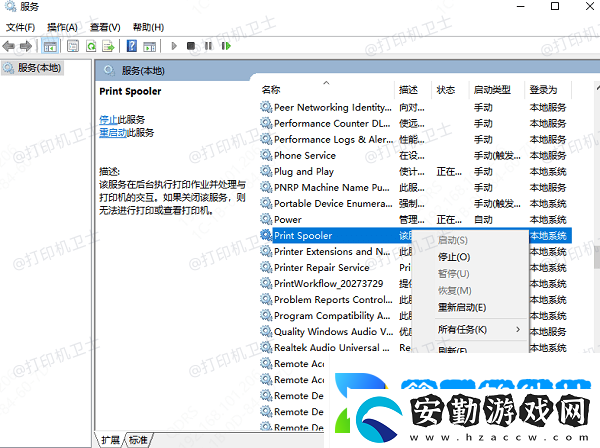This screenshot has width=600, height=448.
Task: Click gear icon beside Plug and Play
Action: 266,171
